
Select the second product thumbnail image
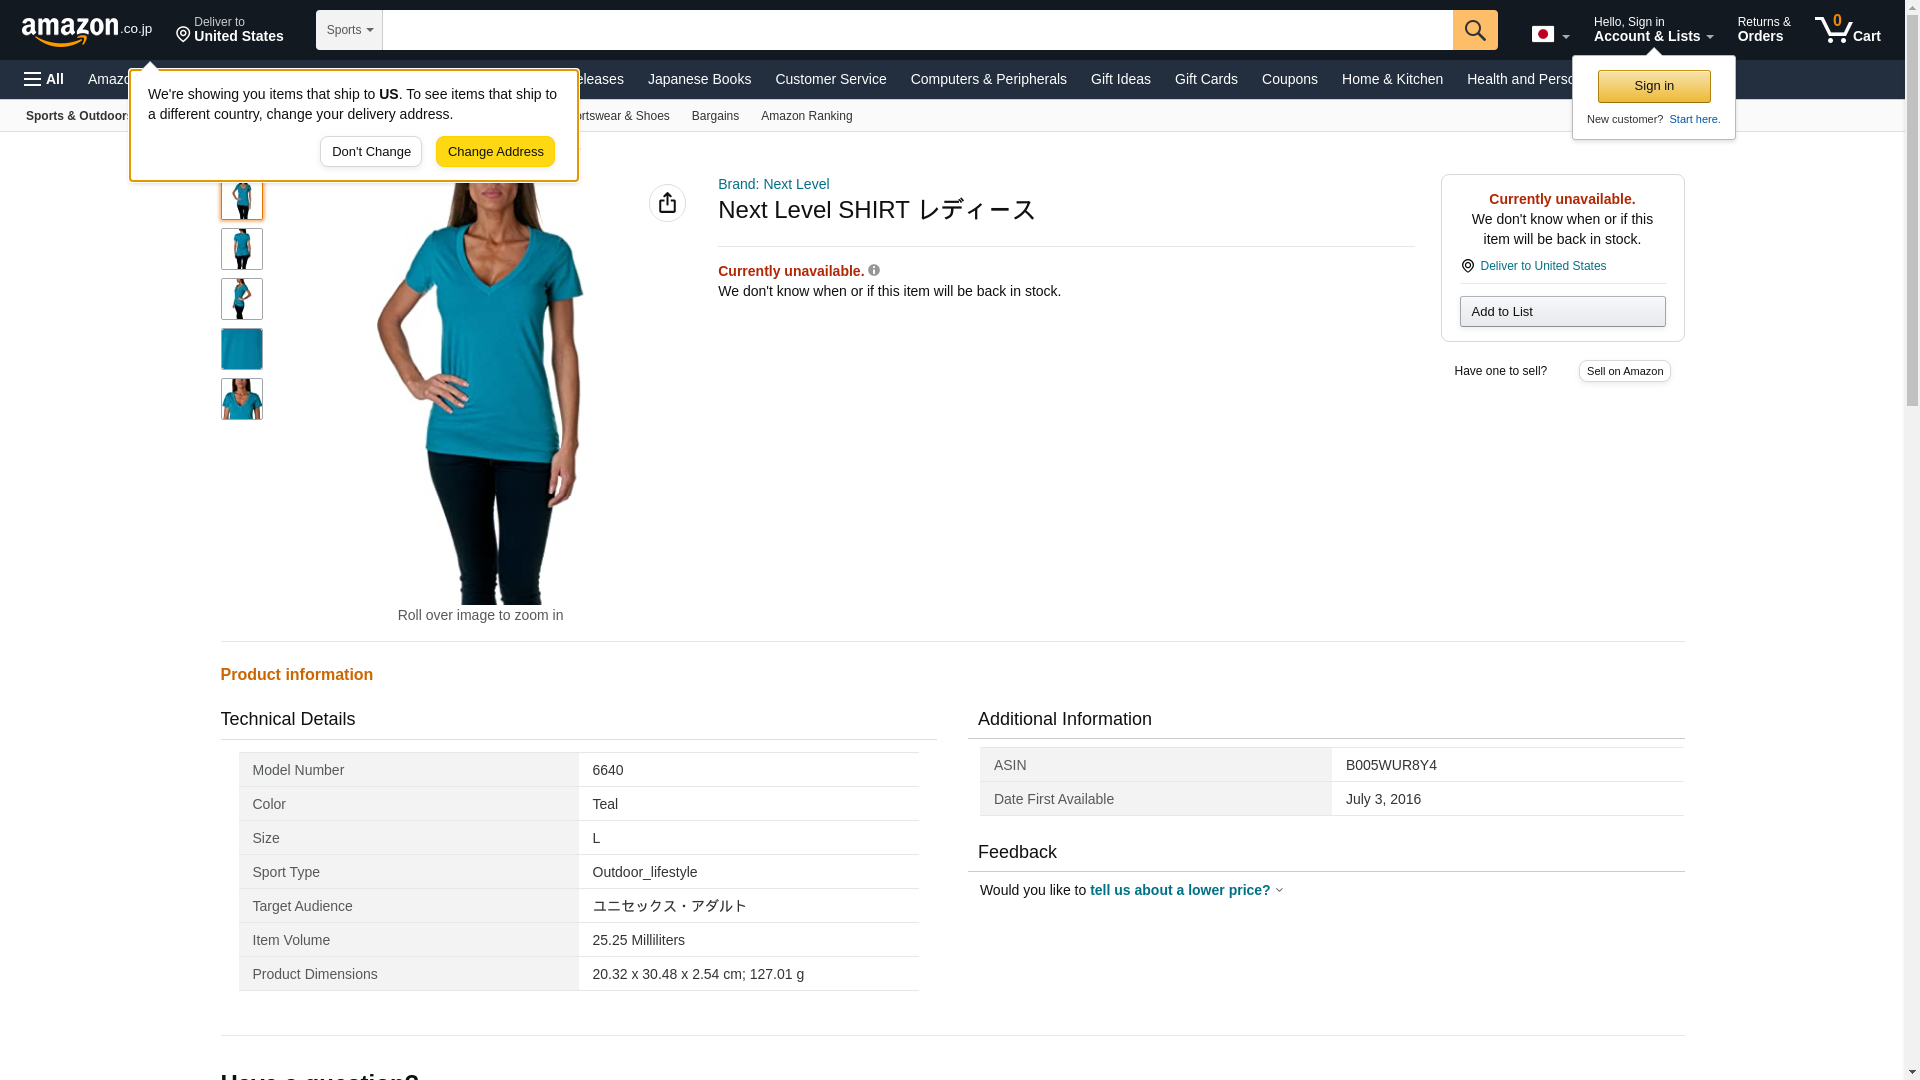[241, 249]
